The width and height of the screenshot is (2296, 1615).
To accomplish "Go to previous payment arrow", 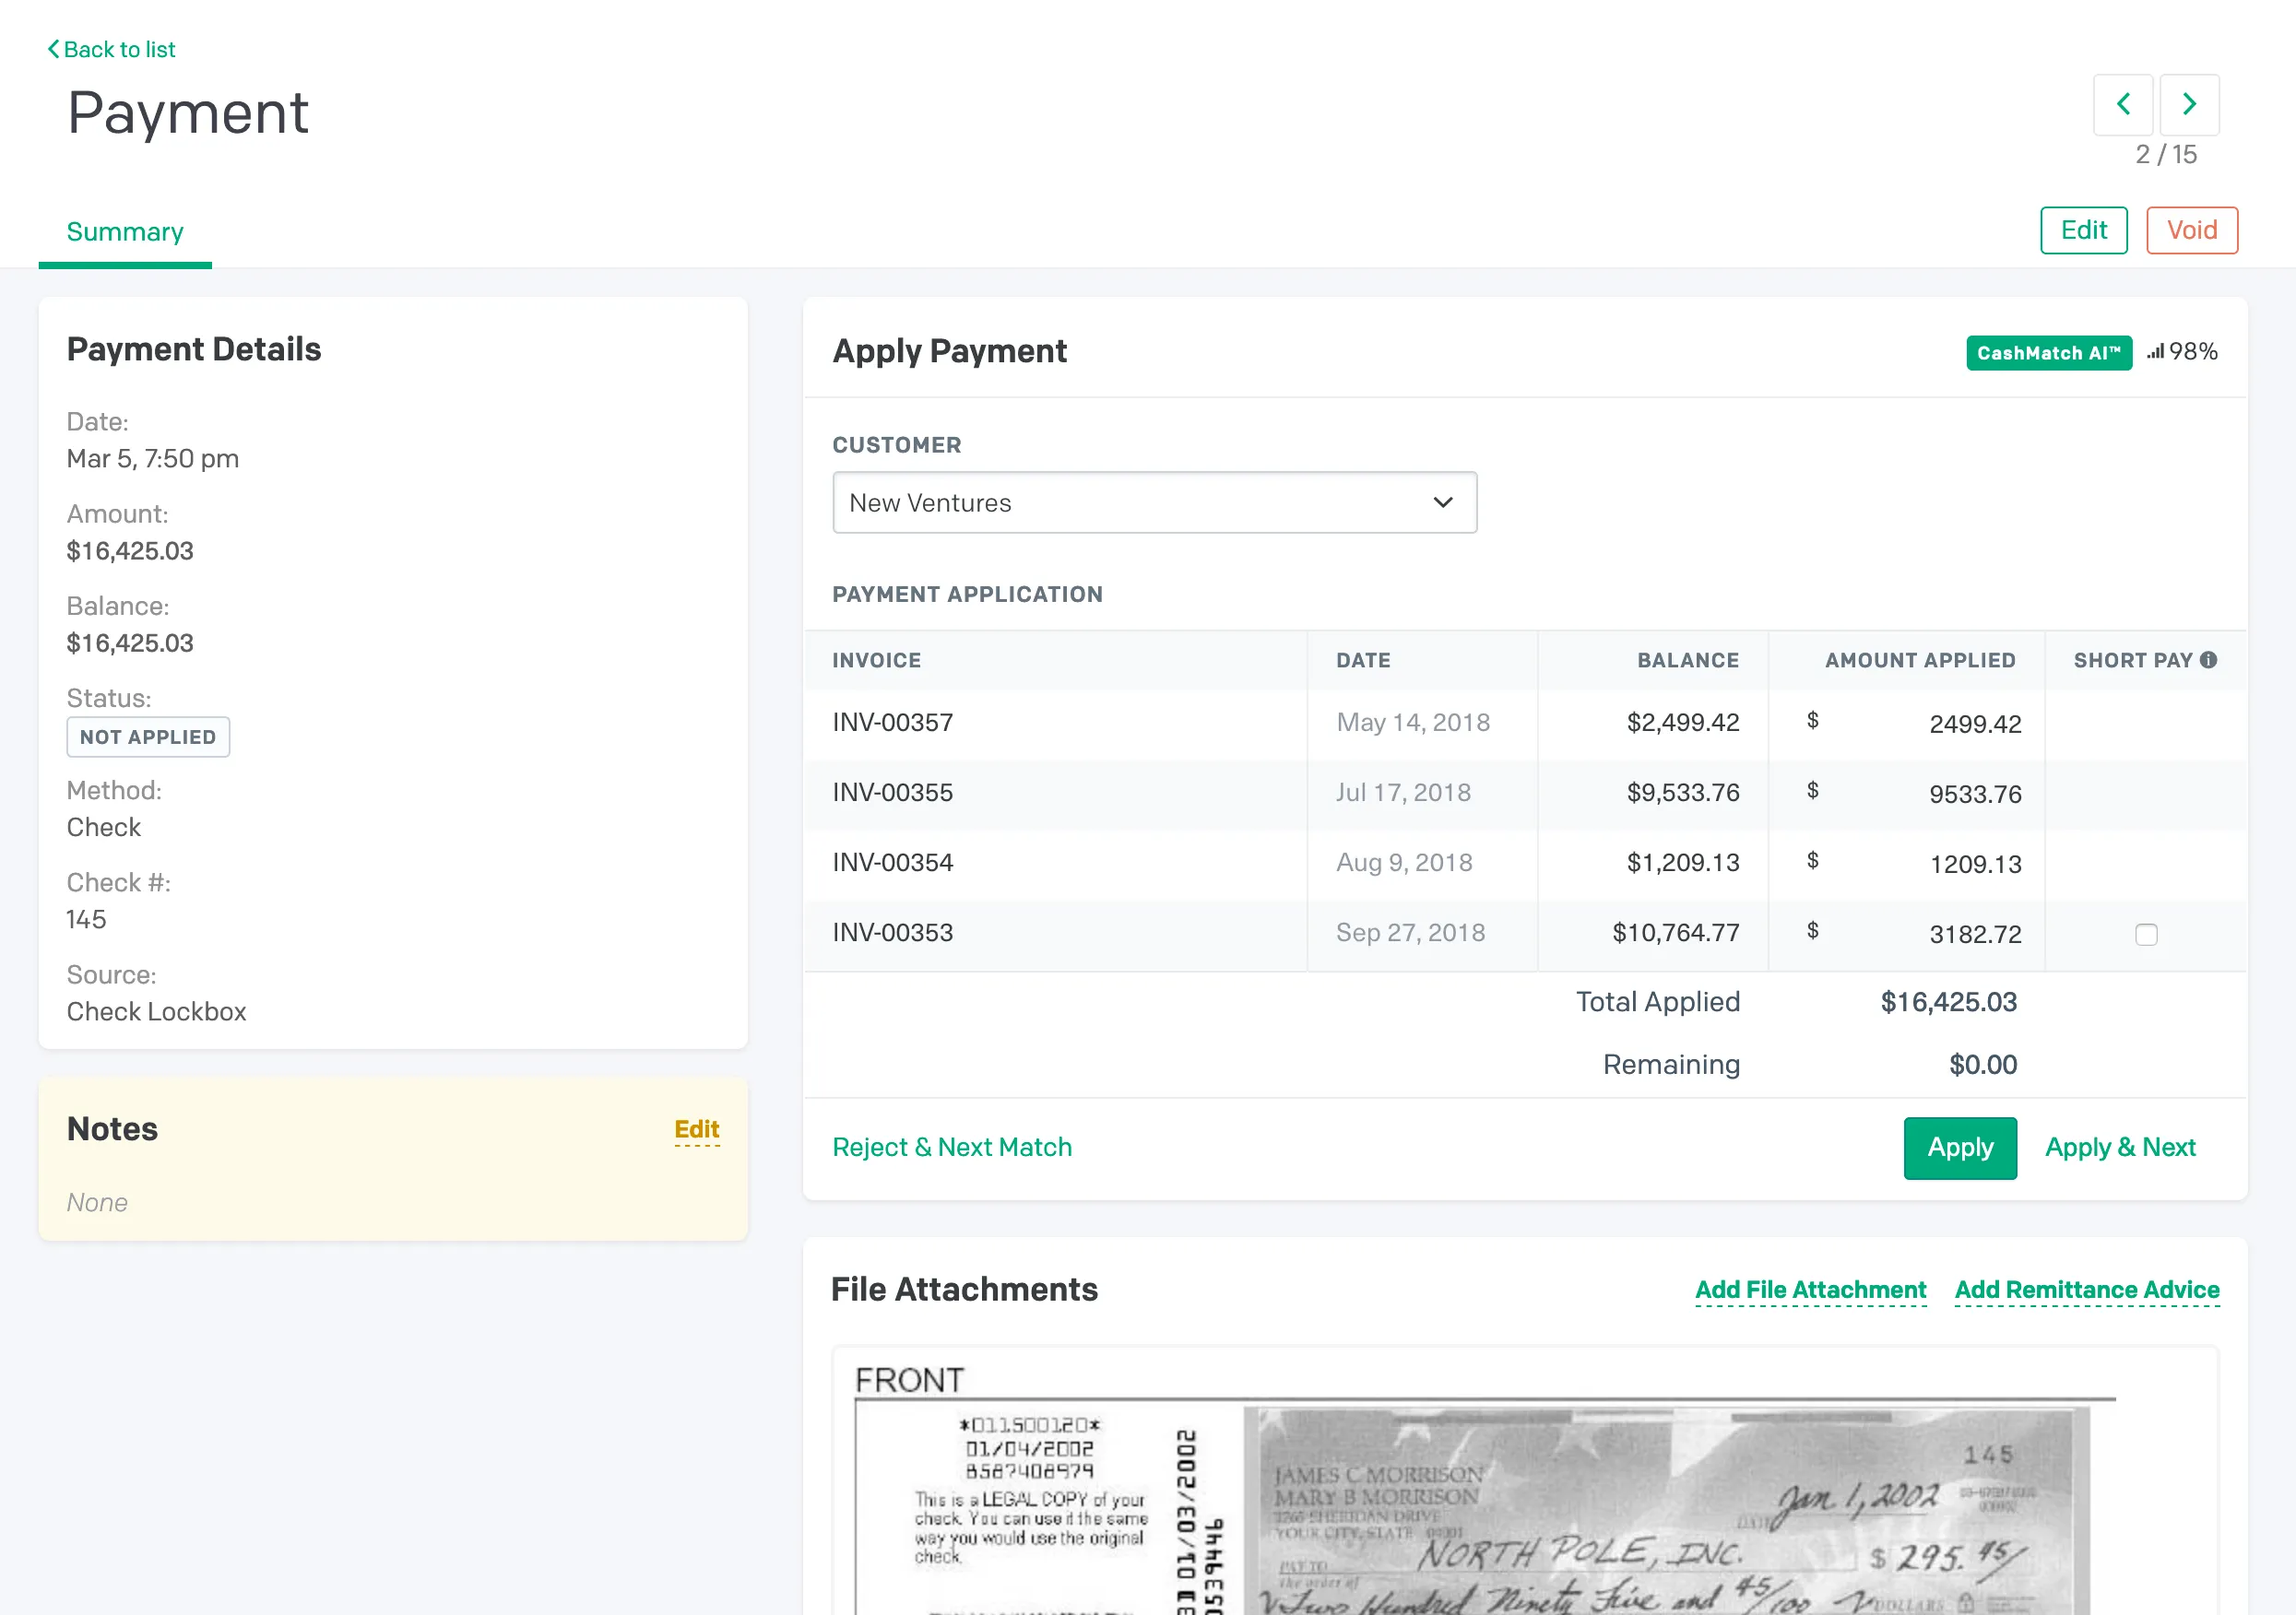I will 2123,104.
